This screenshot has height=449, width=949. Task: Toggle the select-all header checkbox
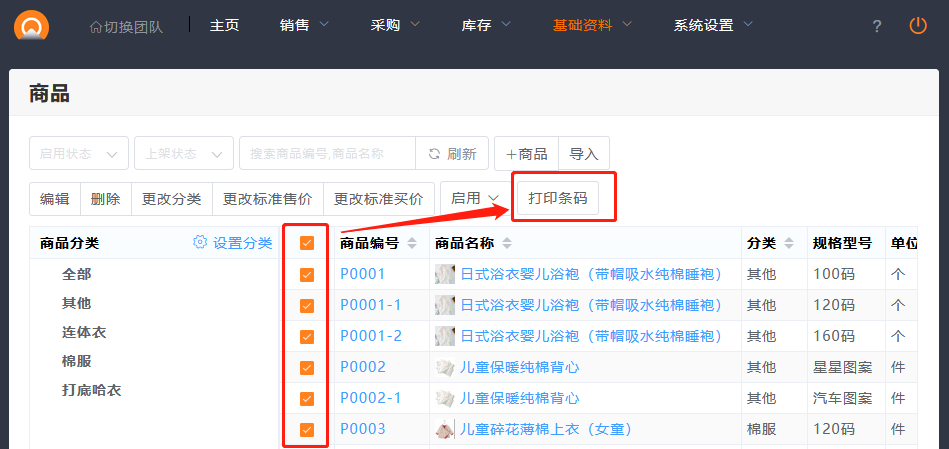tap(307, 243)
